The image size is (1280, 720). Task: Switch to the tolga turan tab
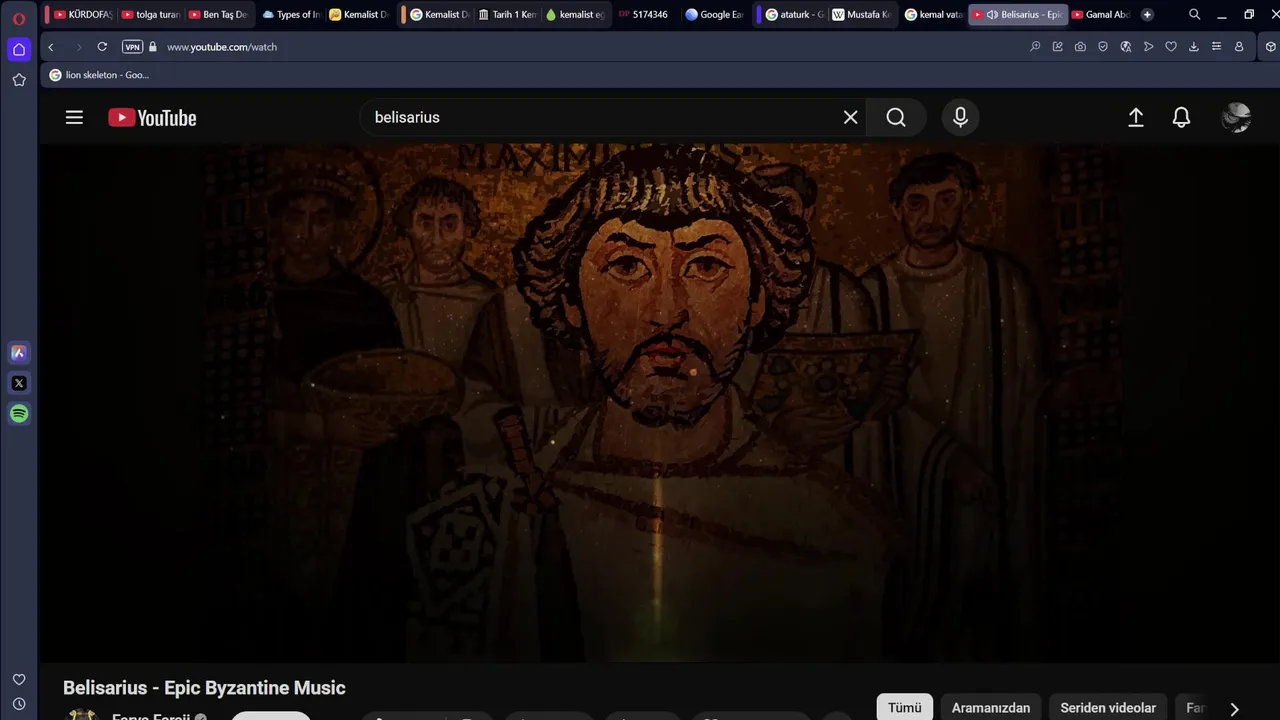click(x=151, y=15)
